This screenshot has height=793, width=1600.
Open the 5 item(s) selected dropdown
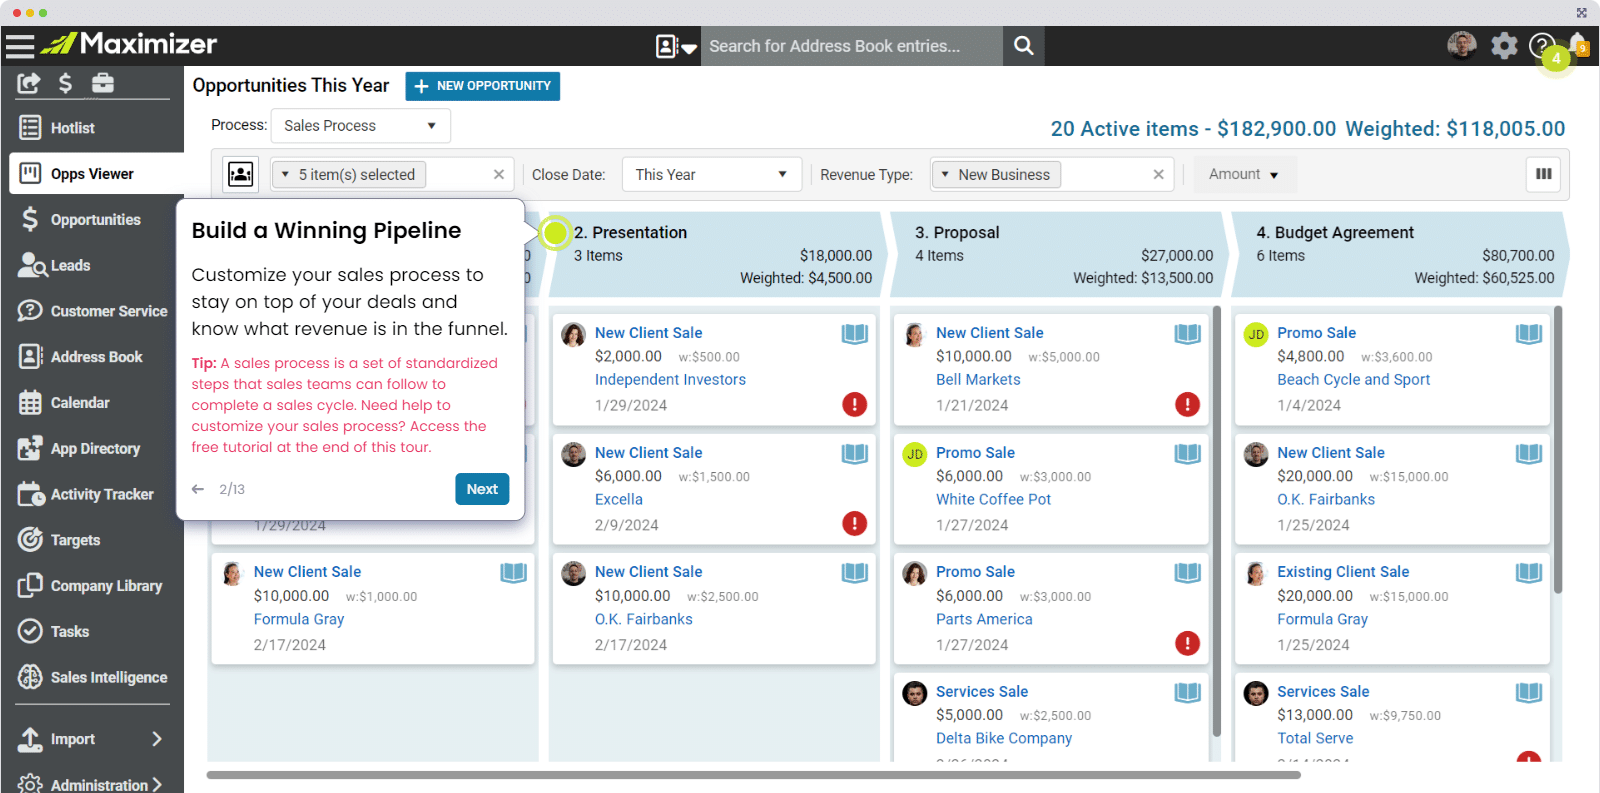pos(350,174)
